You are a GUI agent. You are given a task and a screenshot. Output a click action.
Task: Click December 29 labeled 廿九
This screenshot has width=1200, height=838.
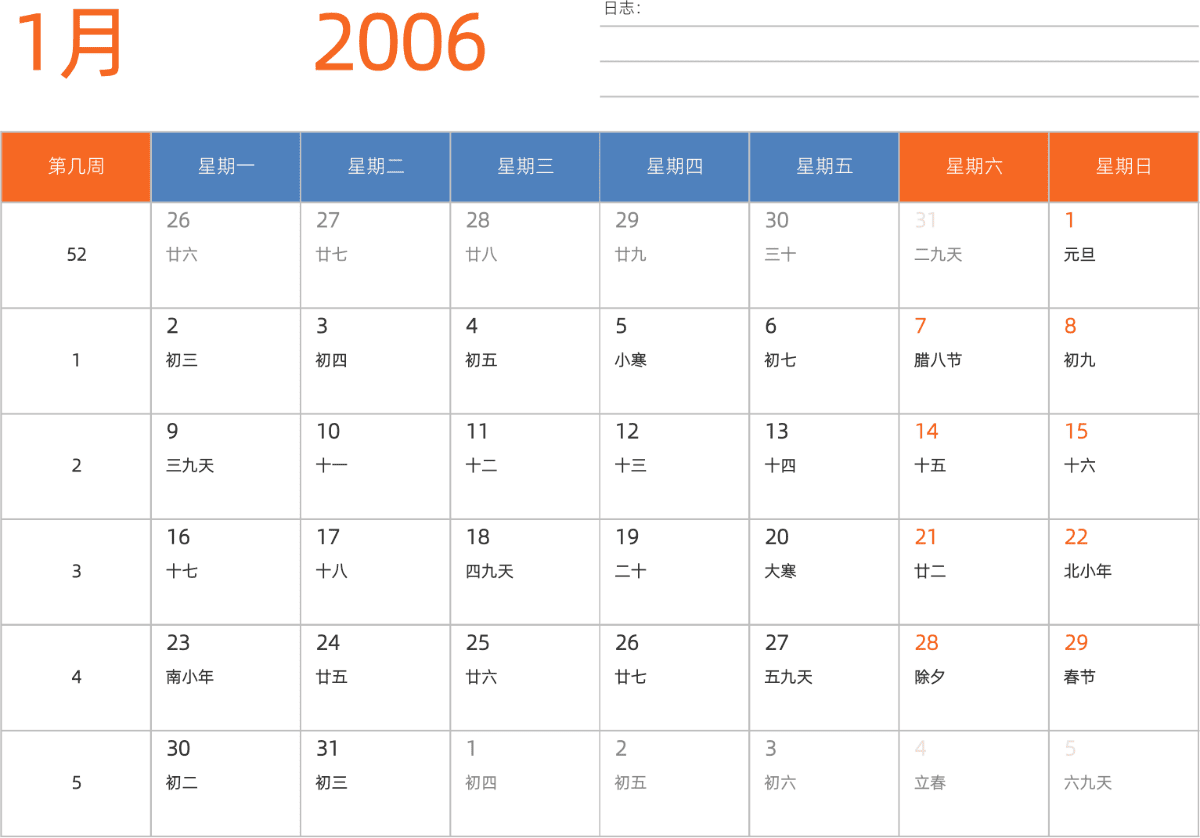point(674,255)
